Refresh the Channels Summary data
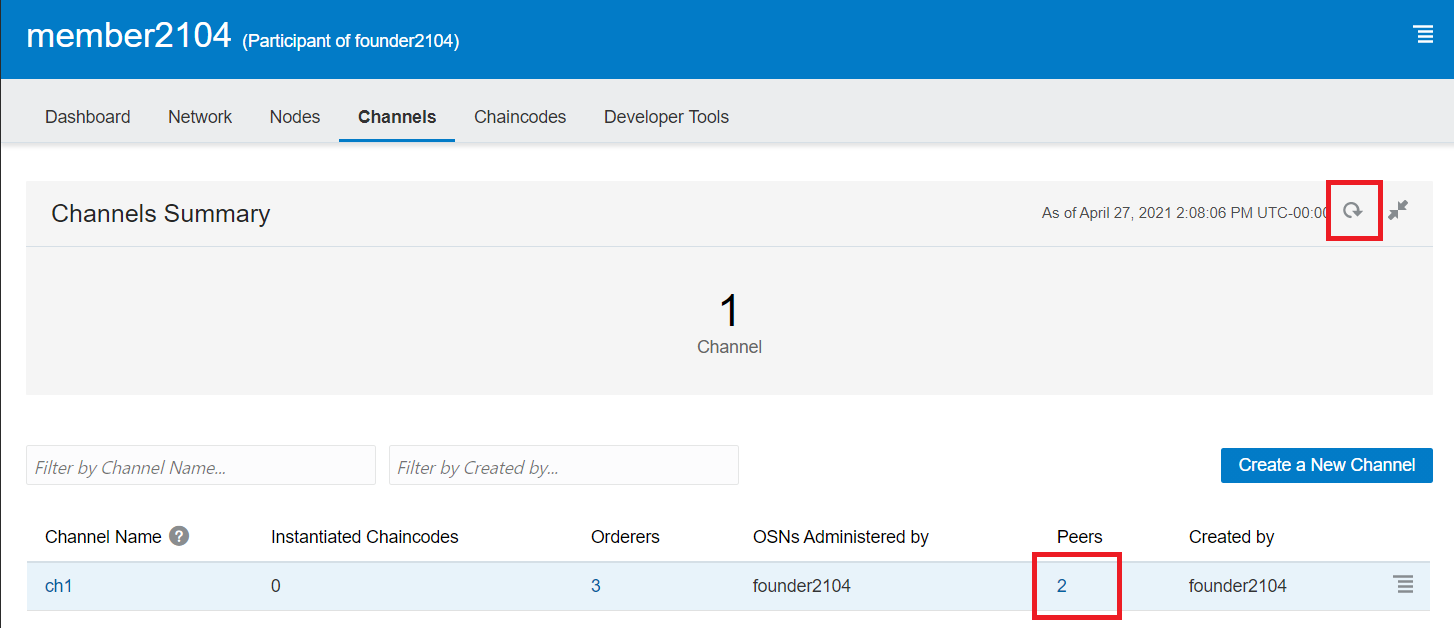 1353,210
